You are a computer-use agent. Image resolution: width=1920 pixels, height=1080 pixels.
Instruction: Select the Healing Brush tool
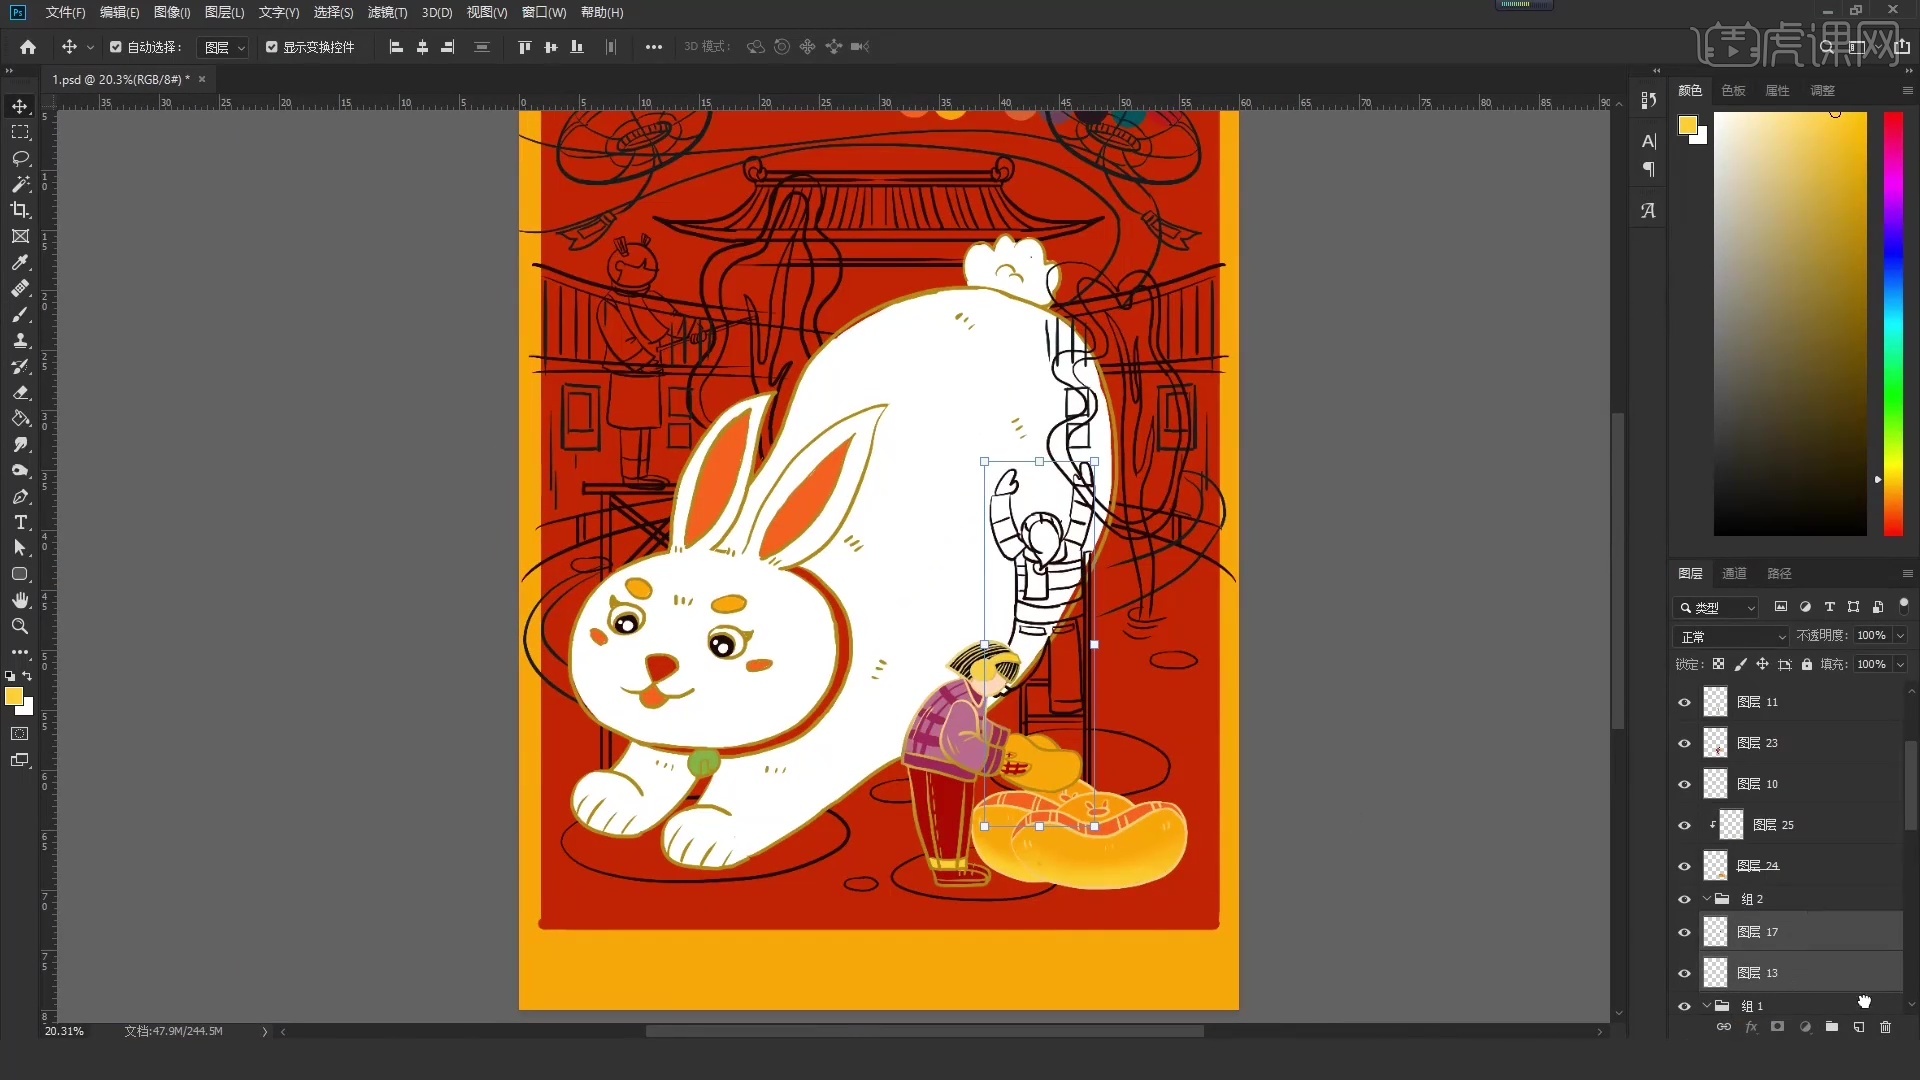[x=20, y=288]
